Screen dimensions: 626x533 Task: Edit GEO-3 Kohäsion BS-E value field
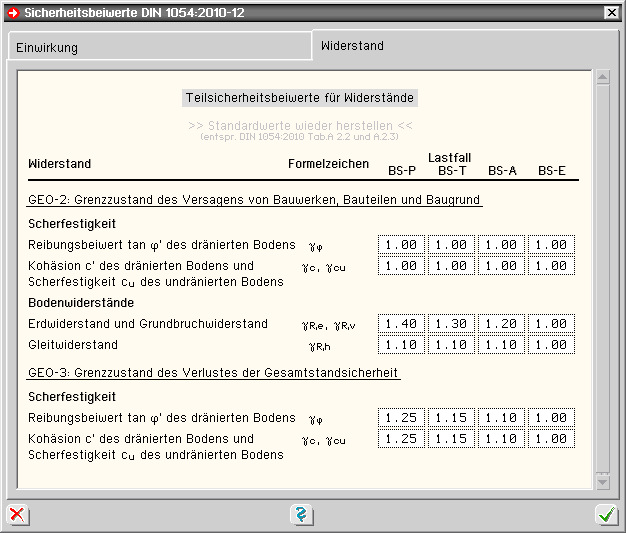pyautogui.click(x=552, y=438)
